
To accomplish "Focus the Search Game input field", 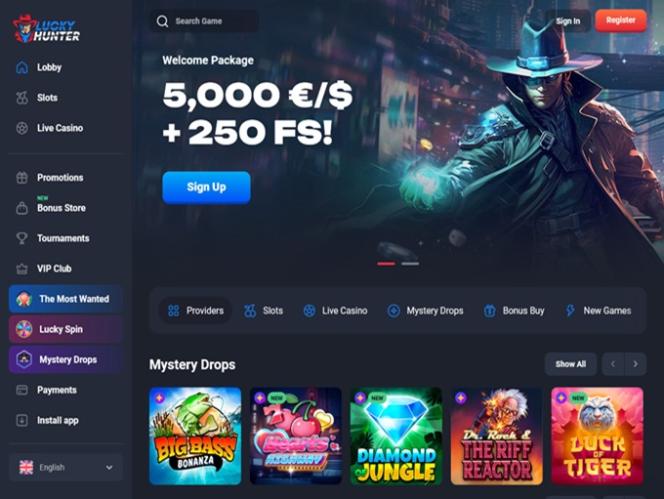I will [x=205, y=21].
